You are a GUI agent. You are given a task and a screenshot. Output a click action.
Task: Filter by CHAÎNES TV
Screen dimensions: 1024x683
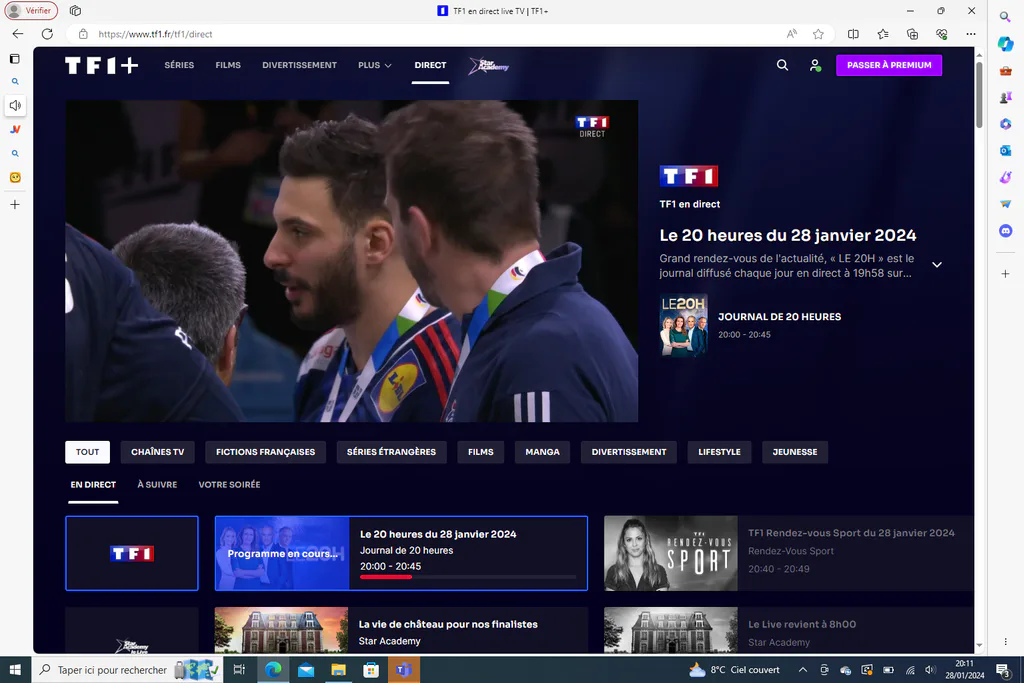click(x=157, y=452)
